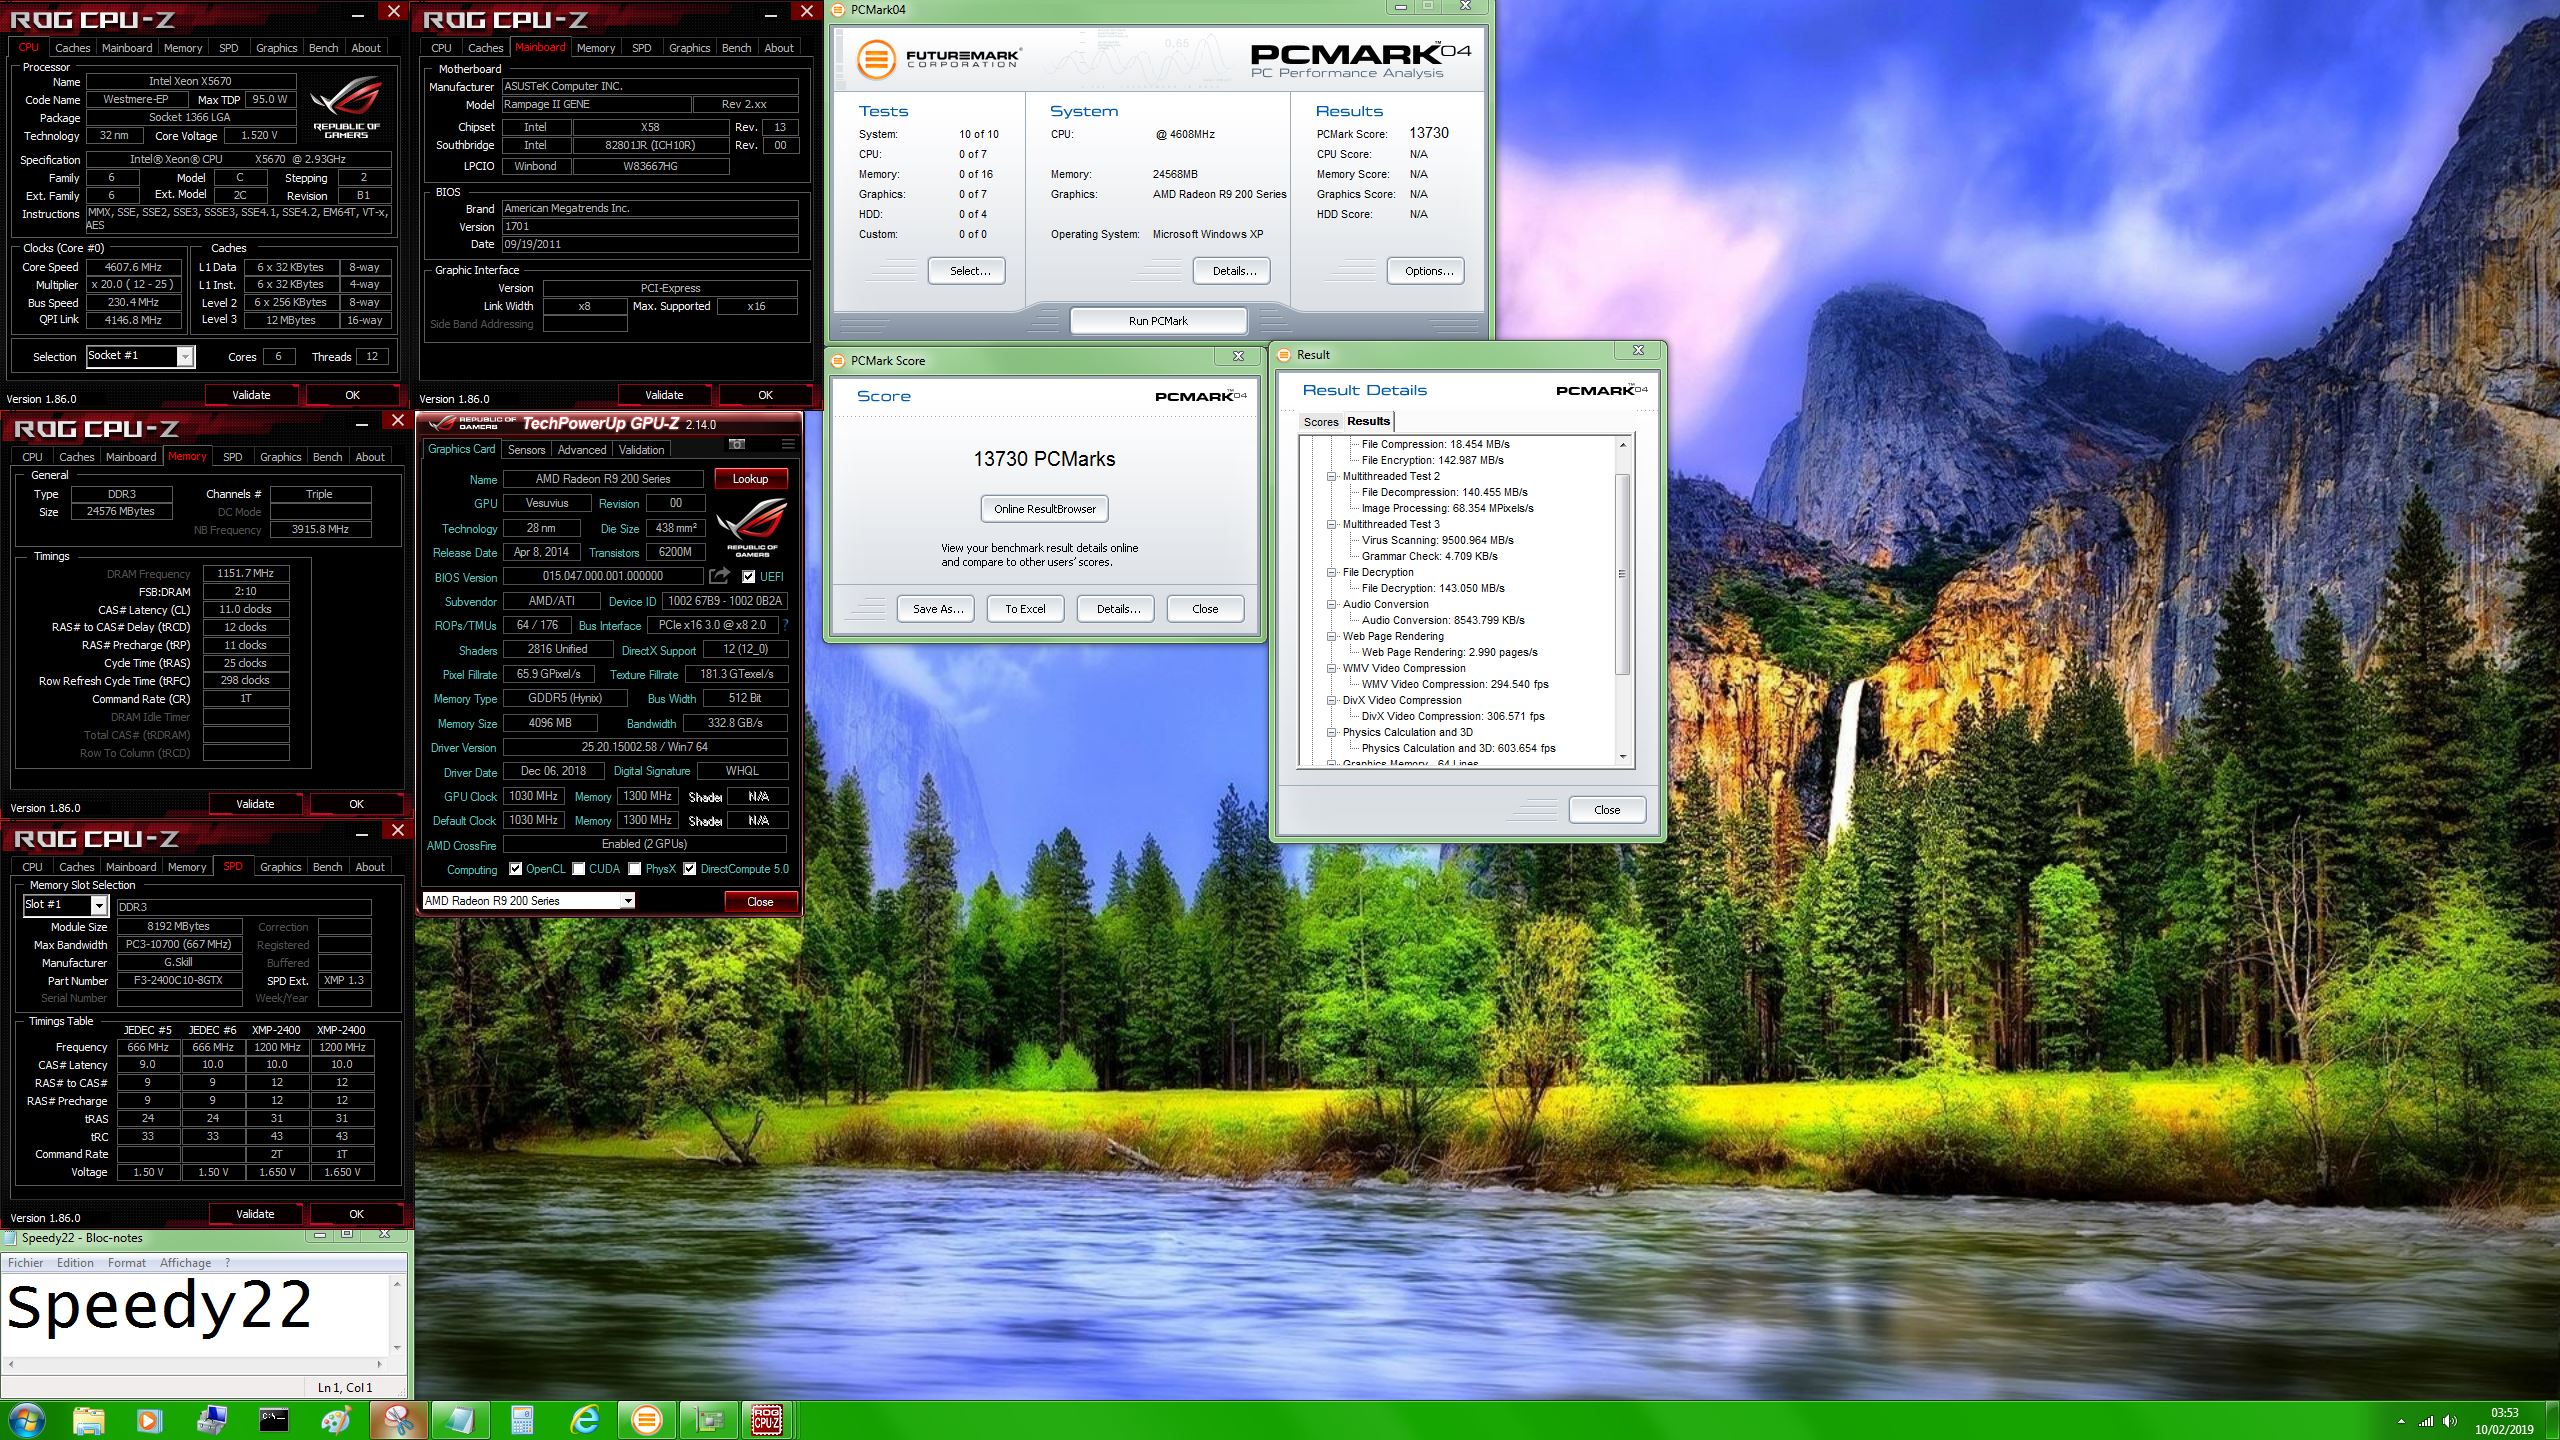The height and width of the screenshot is (1440, 2560).
Task: Collapse the DivX Video Compression node
Action: click(x=1332, y=700)
